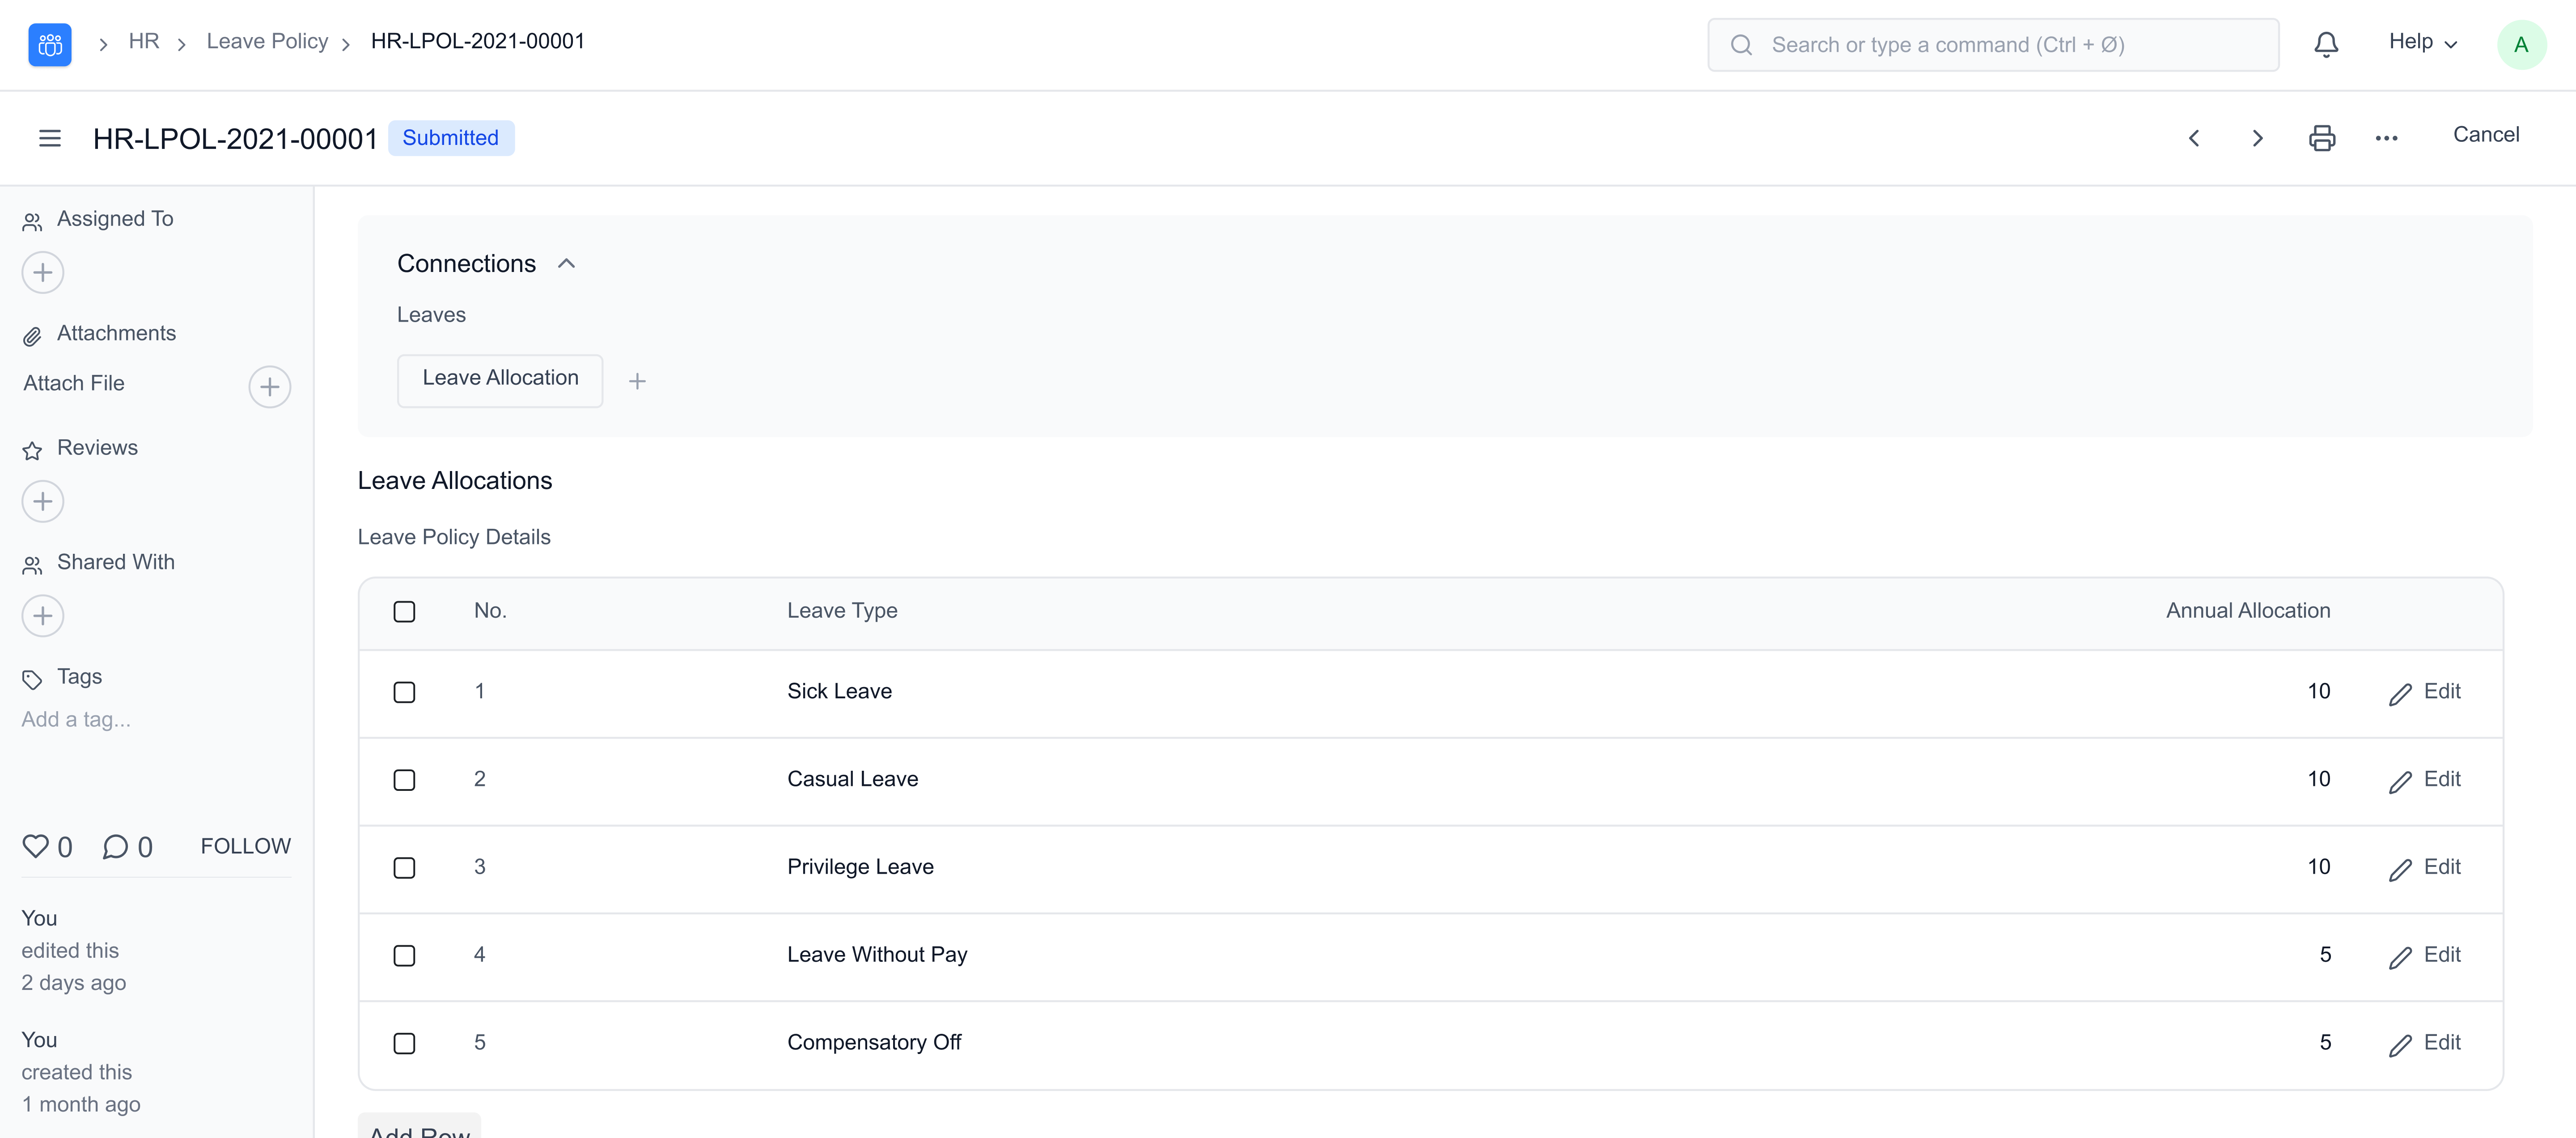Click the Leave Type column header
This screenshot has height=1138, width=2576.
pyautogui.click(x=842, y=611)
